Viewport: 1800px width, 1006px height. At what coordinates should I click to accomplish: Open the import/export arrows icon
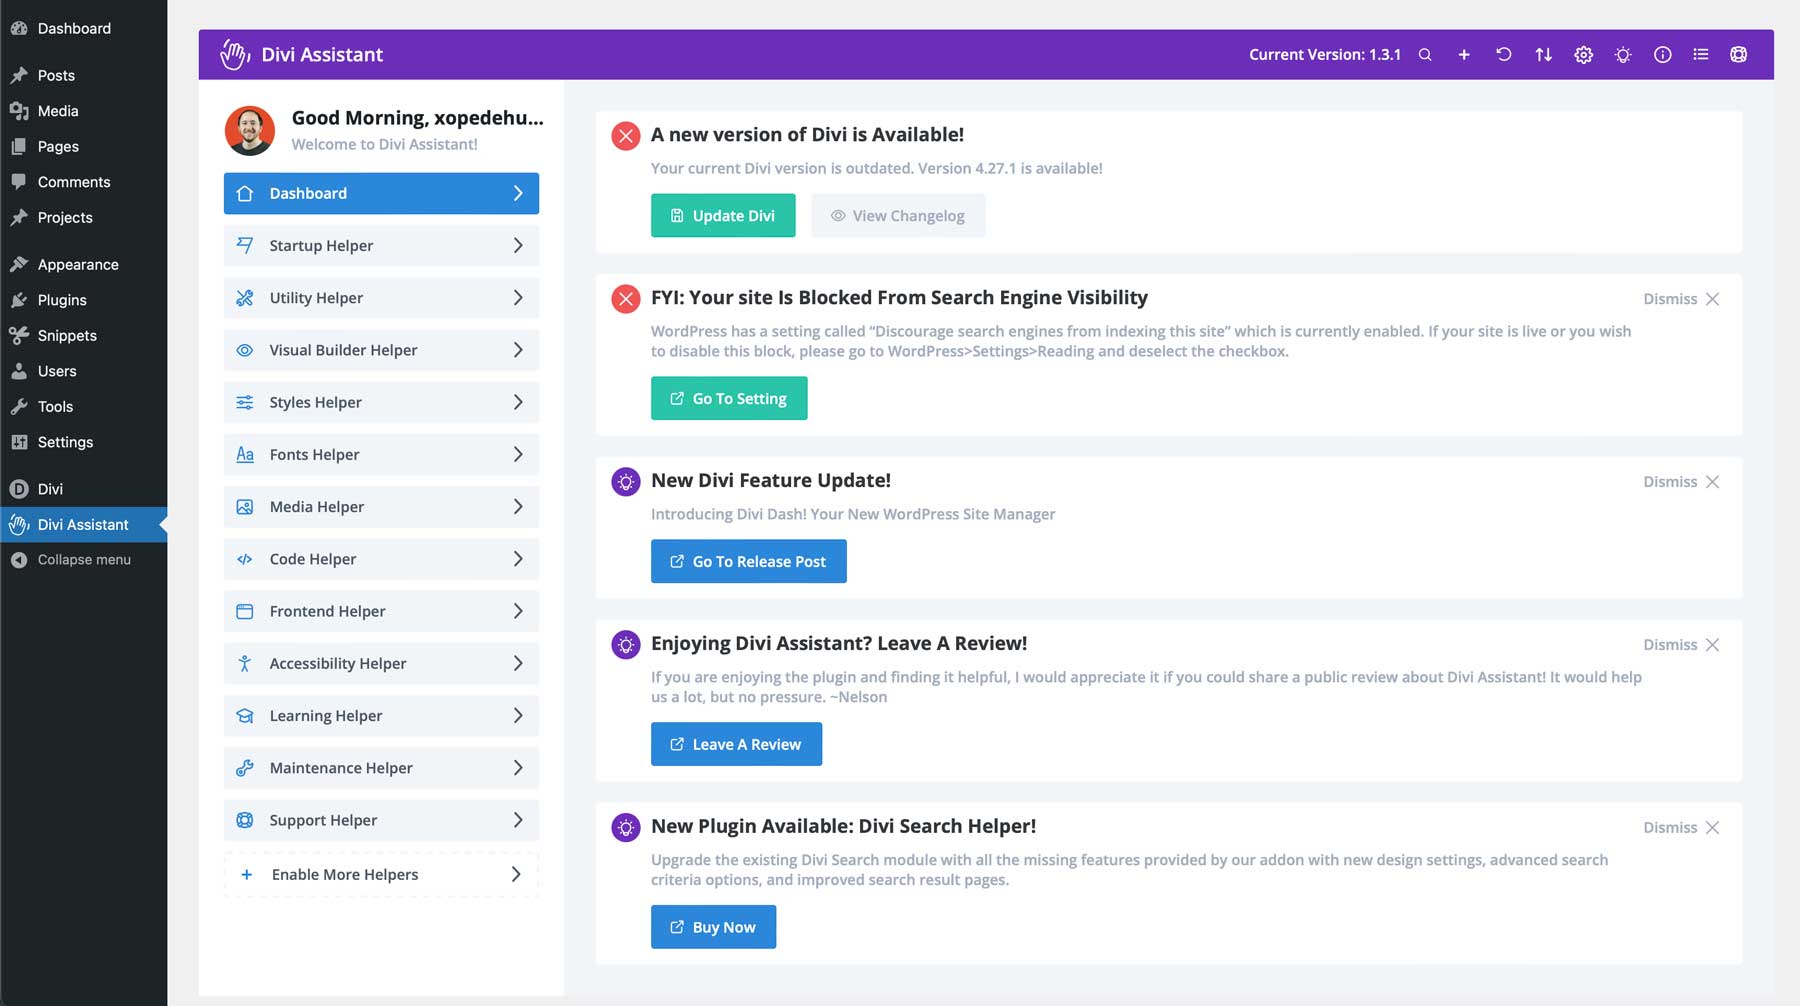(1543, 55)
